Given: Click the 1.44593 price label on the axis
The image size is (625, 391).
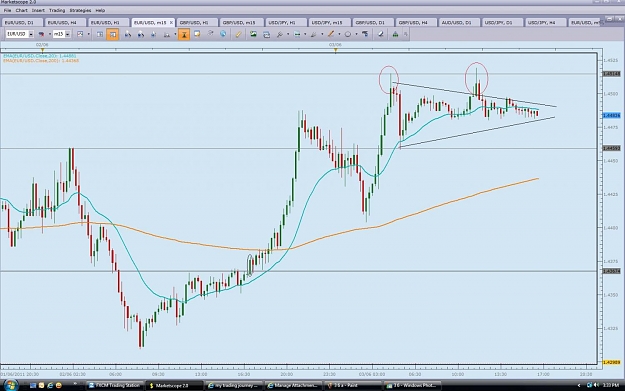Looking at the screenshot, I should point(611,148).
